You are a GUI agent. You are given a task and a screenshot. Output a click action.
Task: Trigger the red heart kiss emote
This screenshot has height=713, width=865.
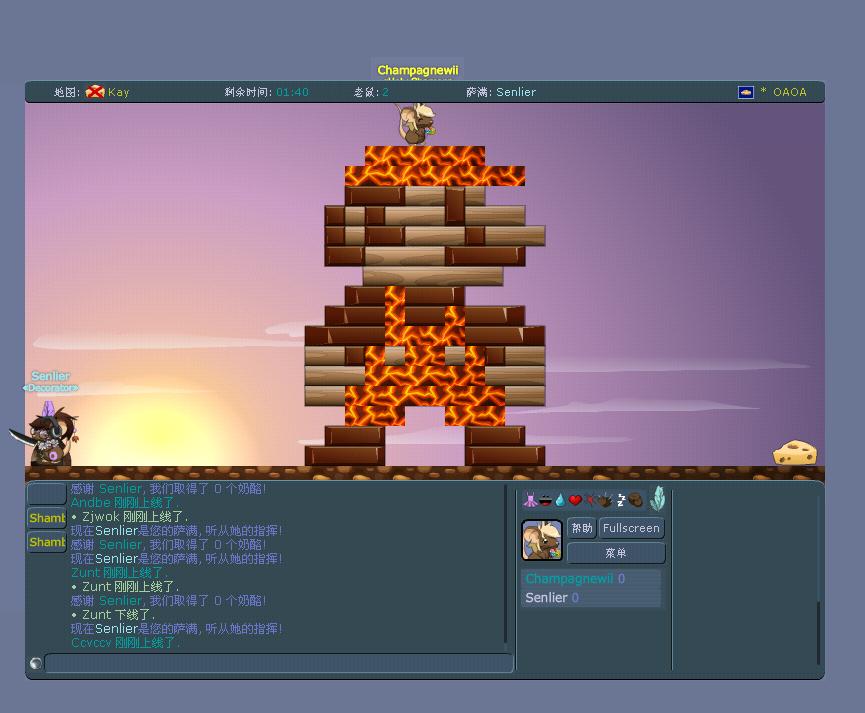[x=575, y=500]
